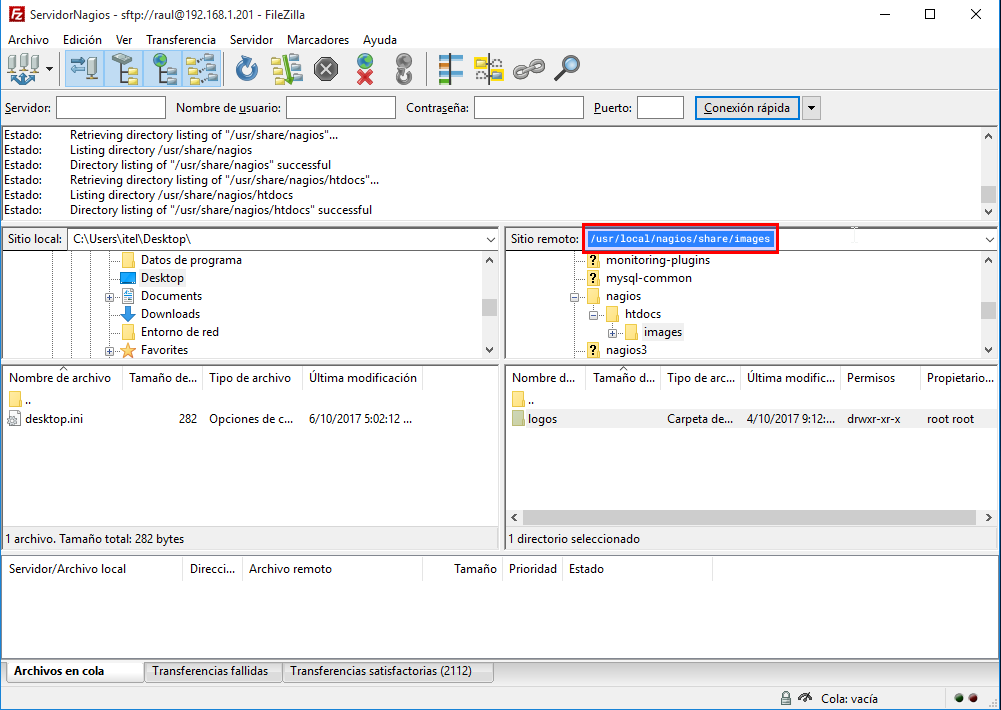Click the encryption lock status icon
Screen dimensions: 1001x710
point(786,699)
